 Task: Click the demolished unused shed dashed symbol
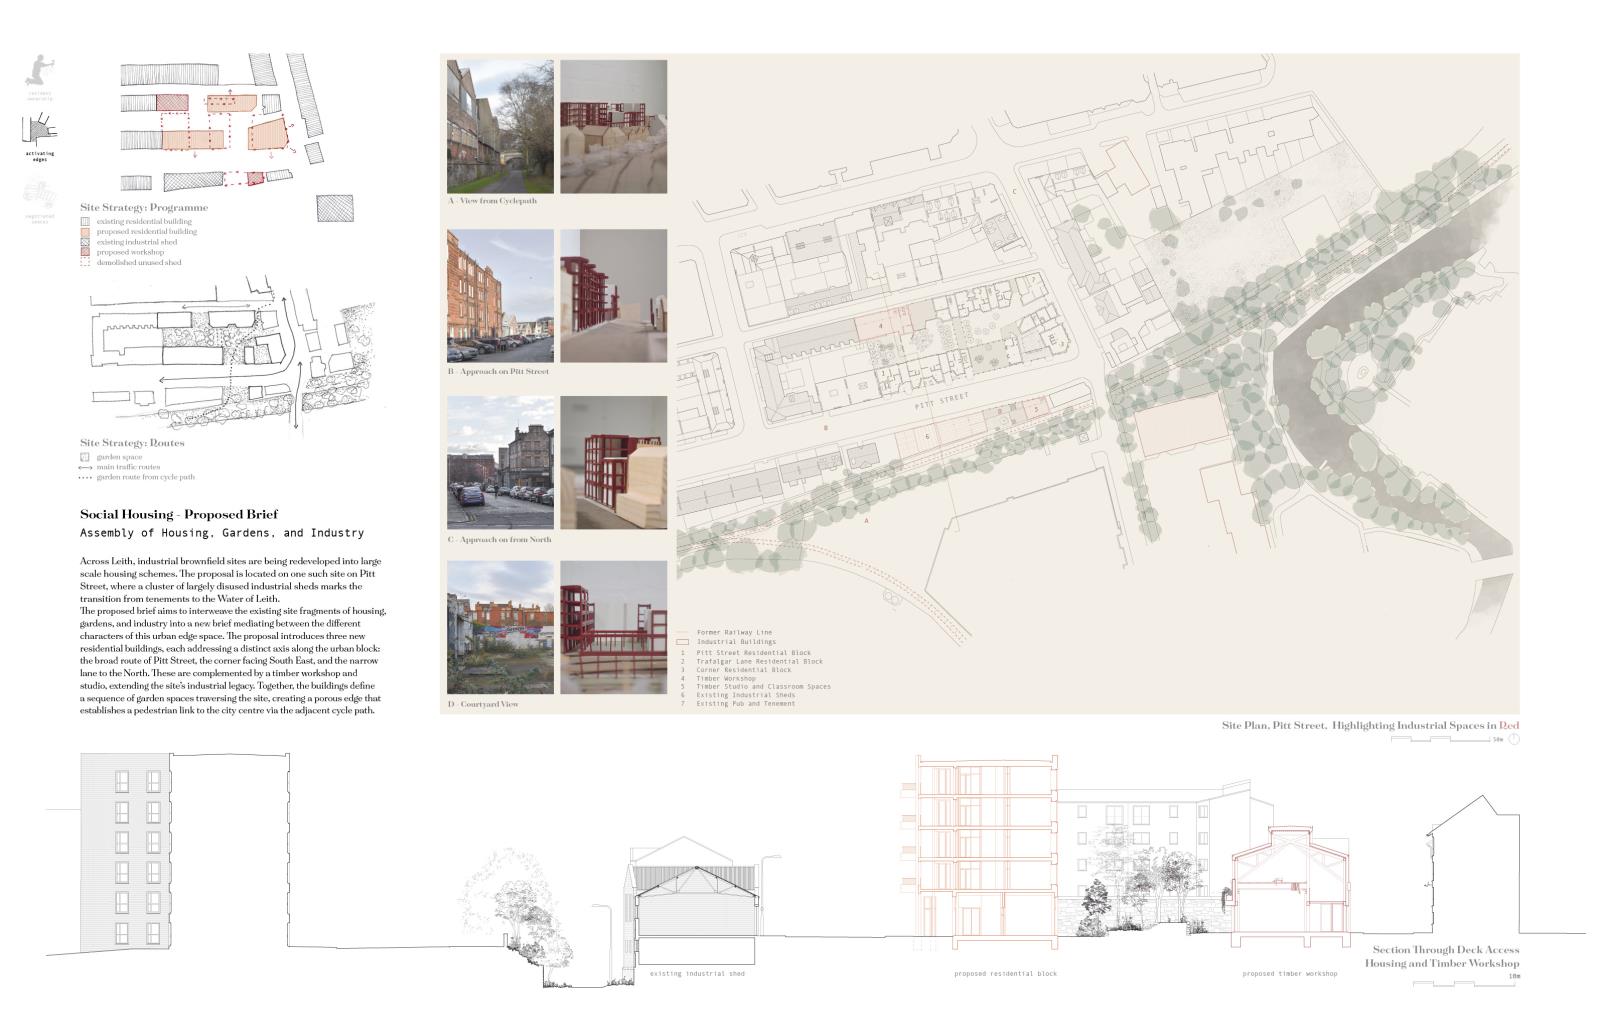click(85, 263)
